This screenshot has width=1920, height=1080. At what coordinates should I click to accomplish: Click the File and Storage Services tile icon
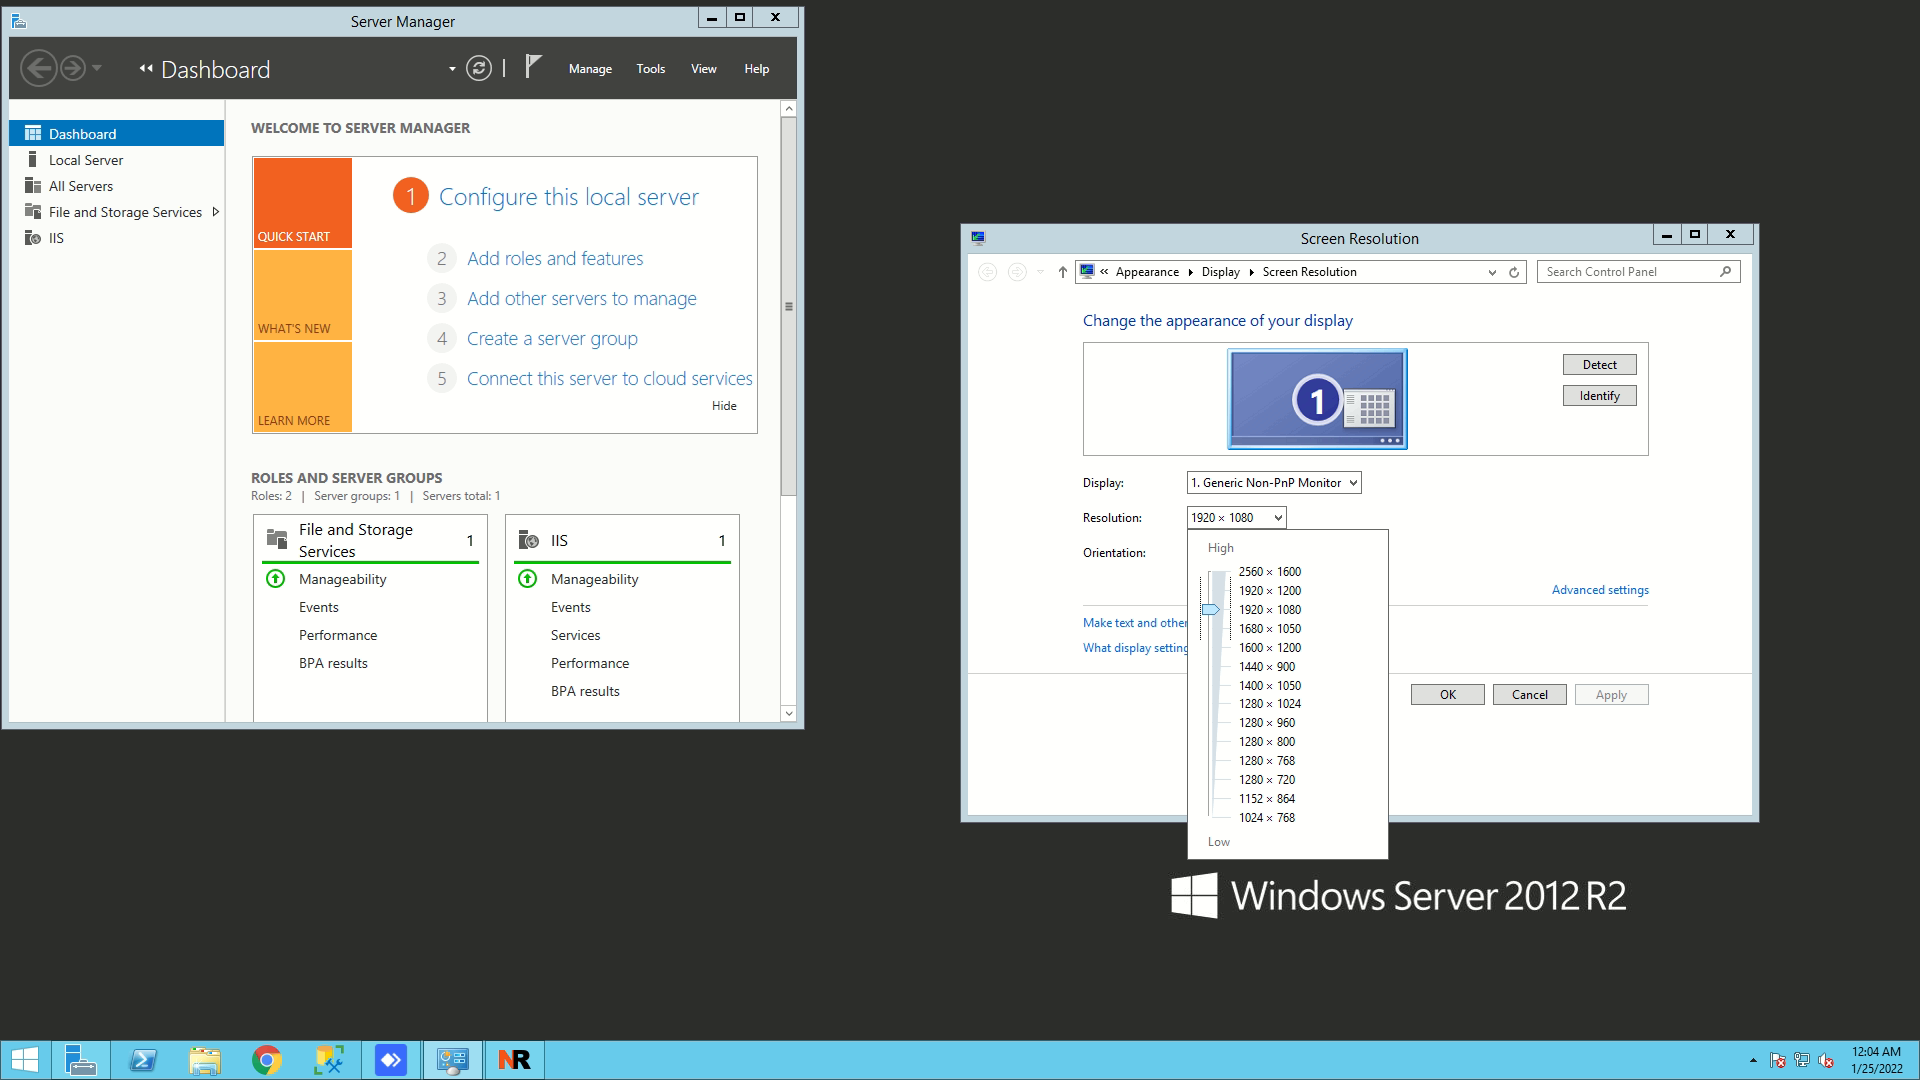tap(277, 540)
